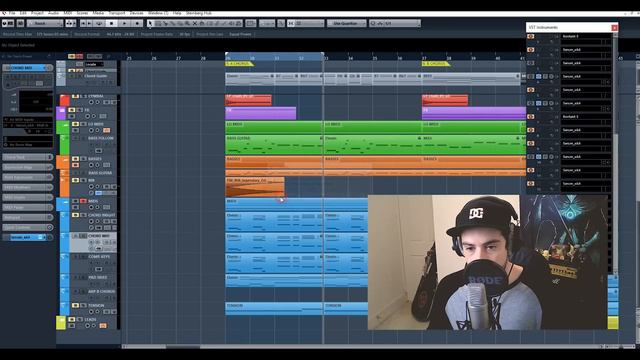Select the Mute tool with X icon
This screenshot has height=360, width=640.
click(195, 24)
